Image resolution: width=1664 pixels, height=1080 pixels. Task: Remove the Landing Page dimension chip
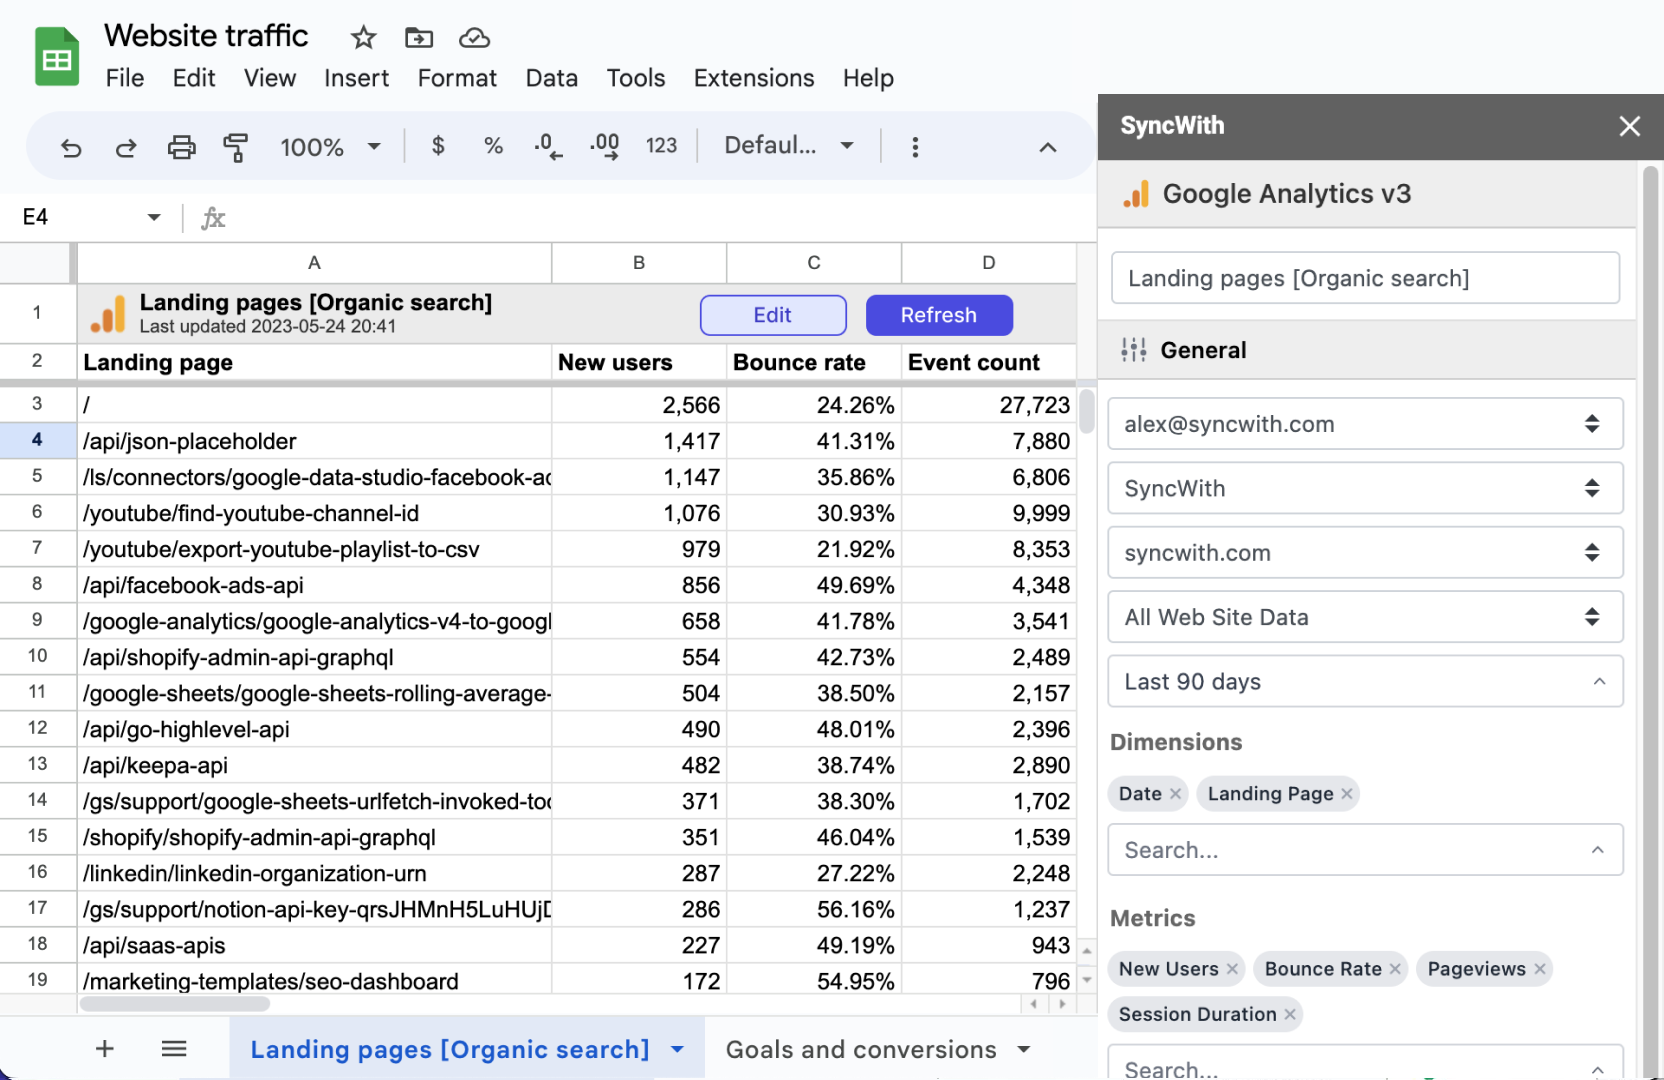point(1348,793)
